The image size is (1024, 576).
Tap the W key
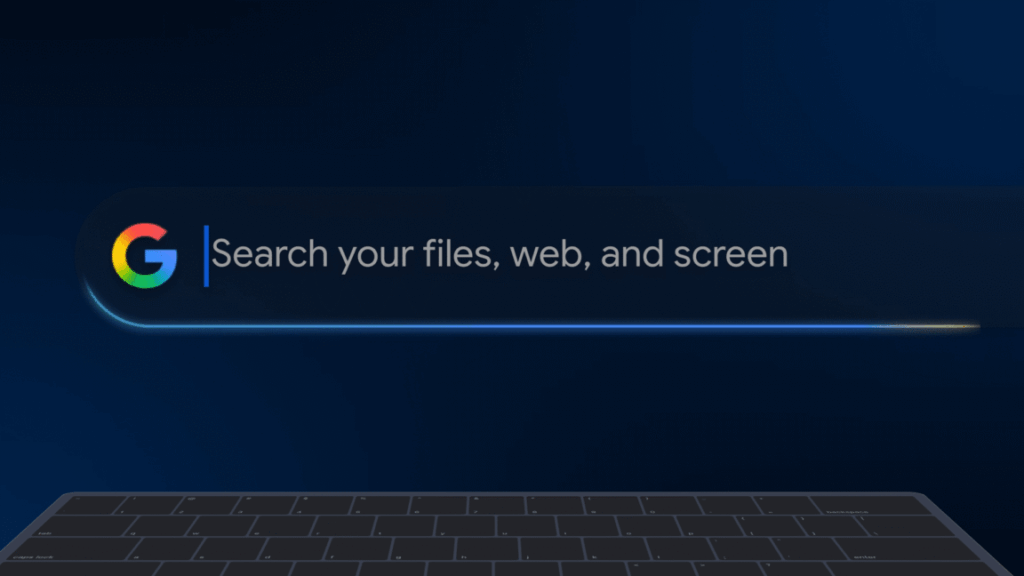(223, 525)
